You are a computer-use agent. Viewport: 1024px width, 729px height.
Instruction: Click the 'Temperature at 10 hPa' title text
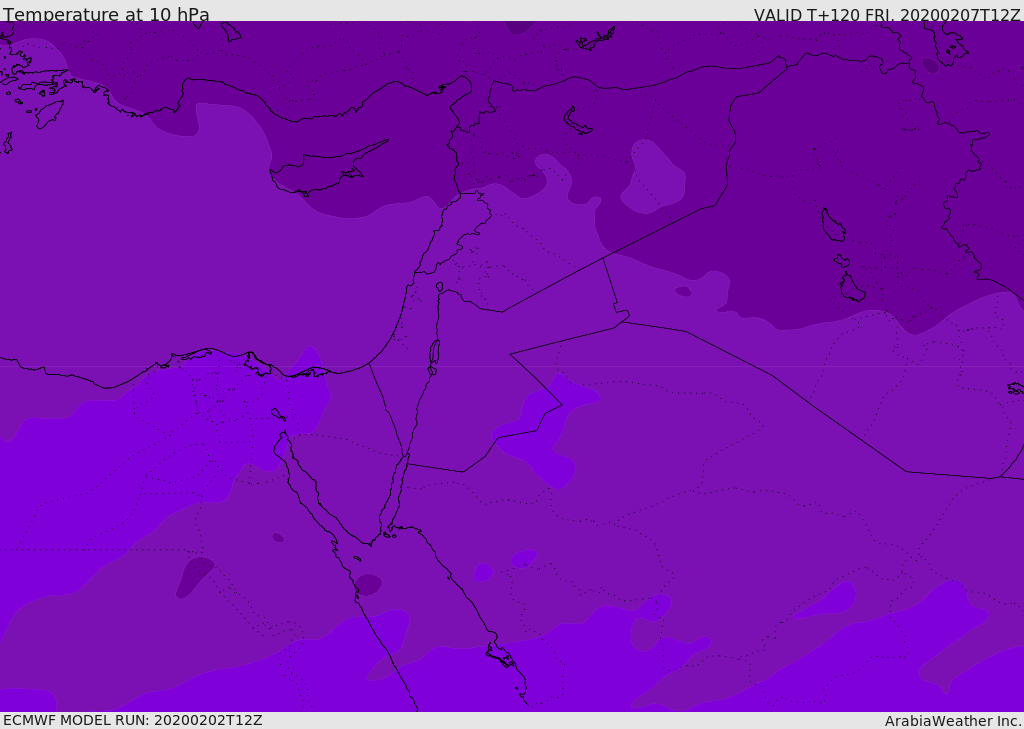point(106,14)
